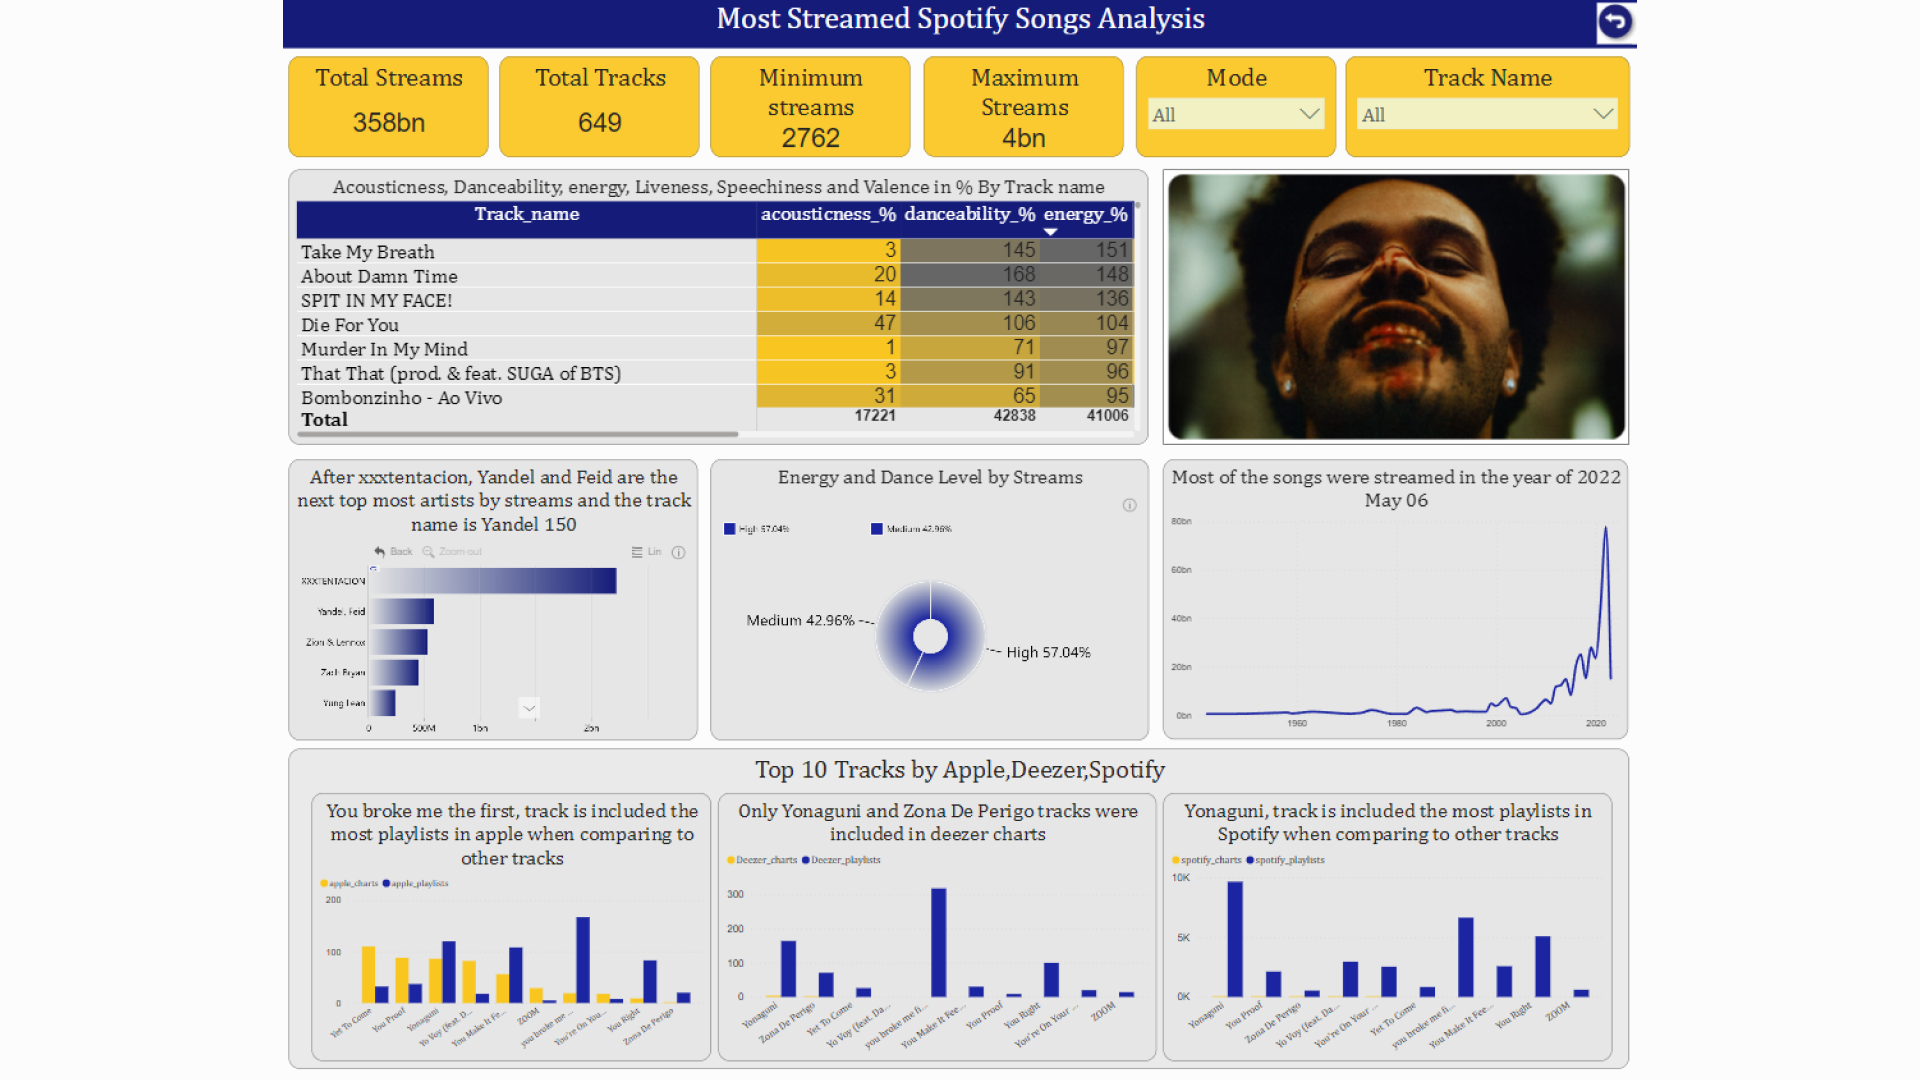The image size is (1920, 1080).
Task: Sort the table by energy_% header
Action: (x=1085, y=214)
